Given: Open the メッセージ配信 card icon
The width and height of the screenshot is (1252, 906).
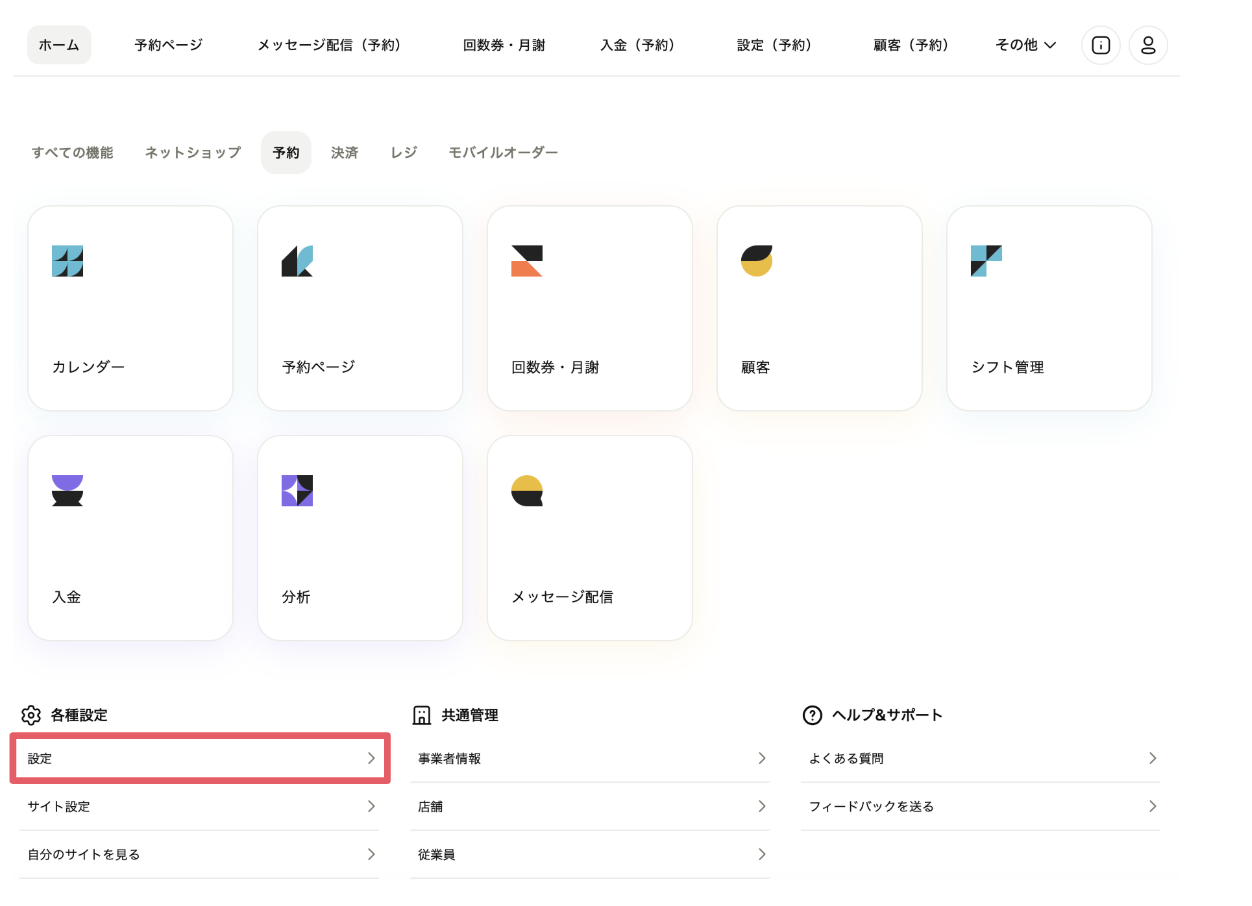Looking at the screenshot, I should [527, 491].
